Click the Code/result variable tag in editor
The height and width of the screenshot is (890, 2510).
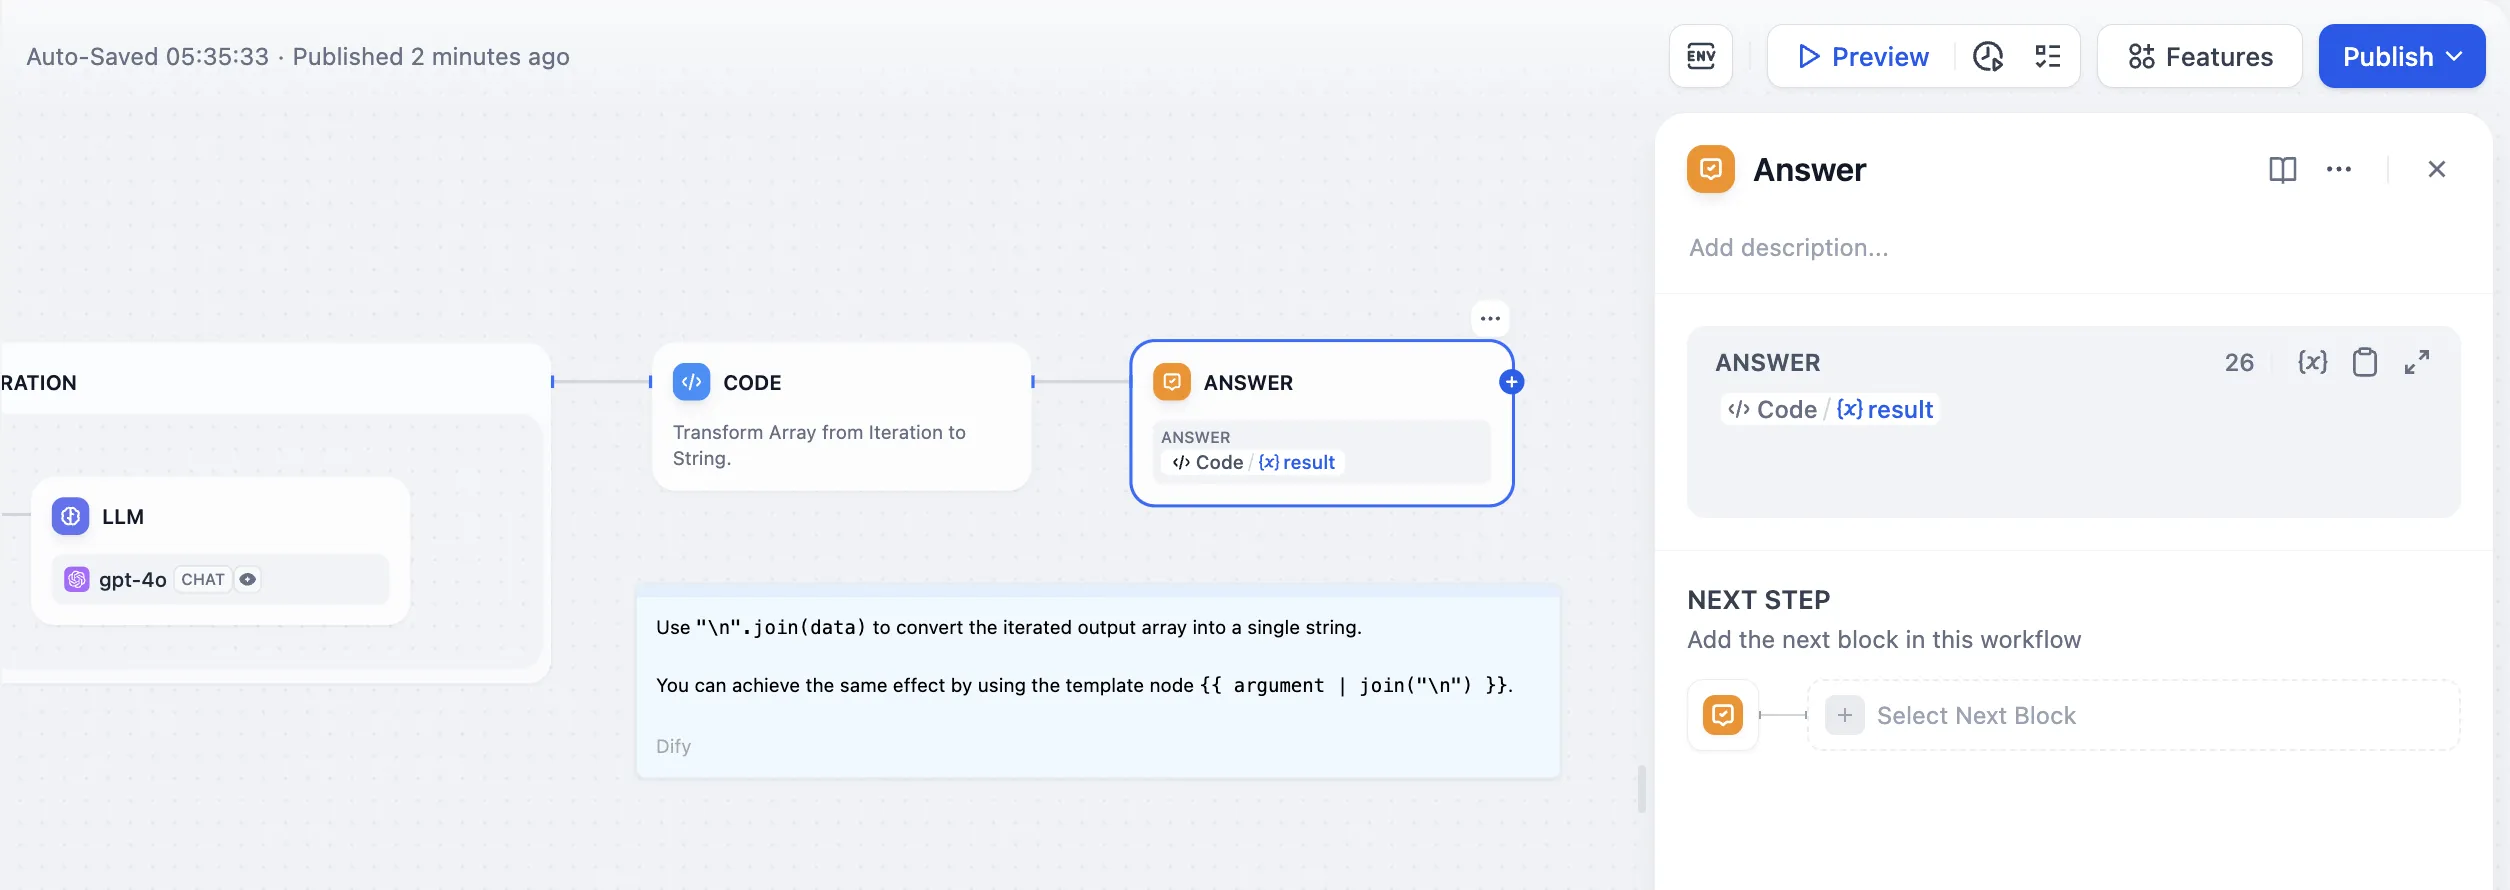pos(1830,410)
